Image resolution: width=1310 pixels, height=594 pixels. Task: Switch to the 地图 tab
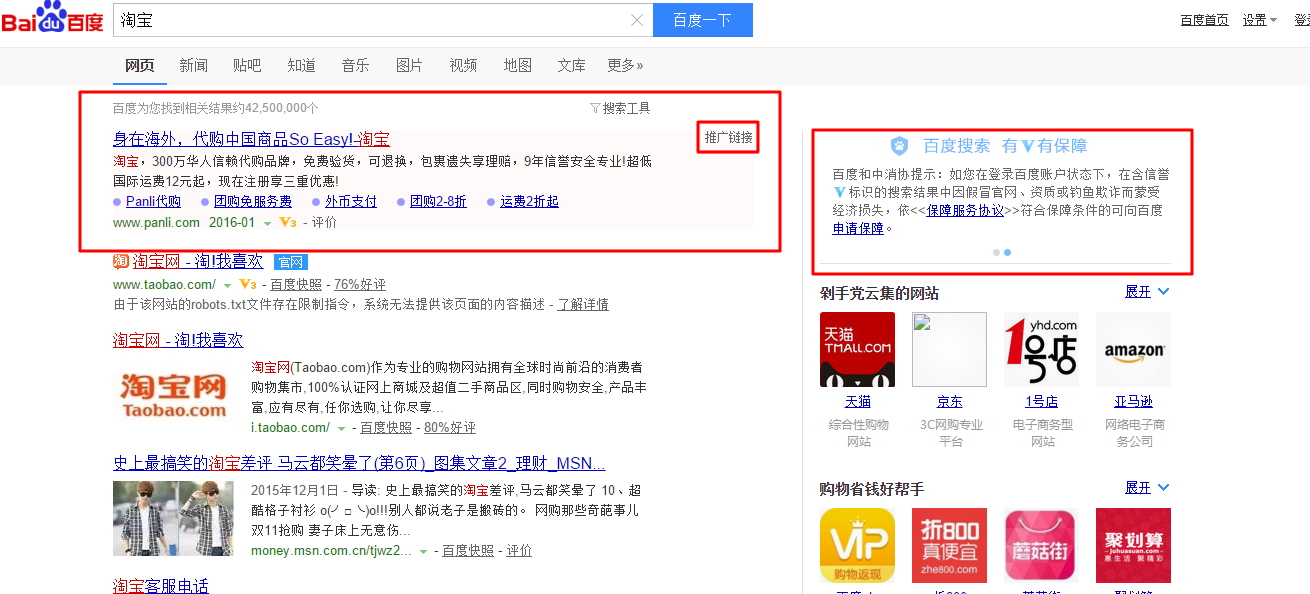[517, 65]
